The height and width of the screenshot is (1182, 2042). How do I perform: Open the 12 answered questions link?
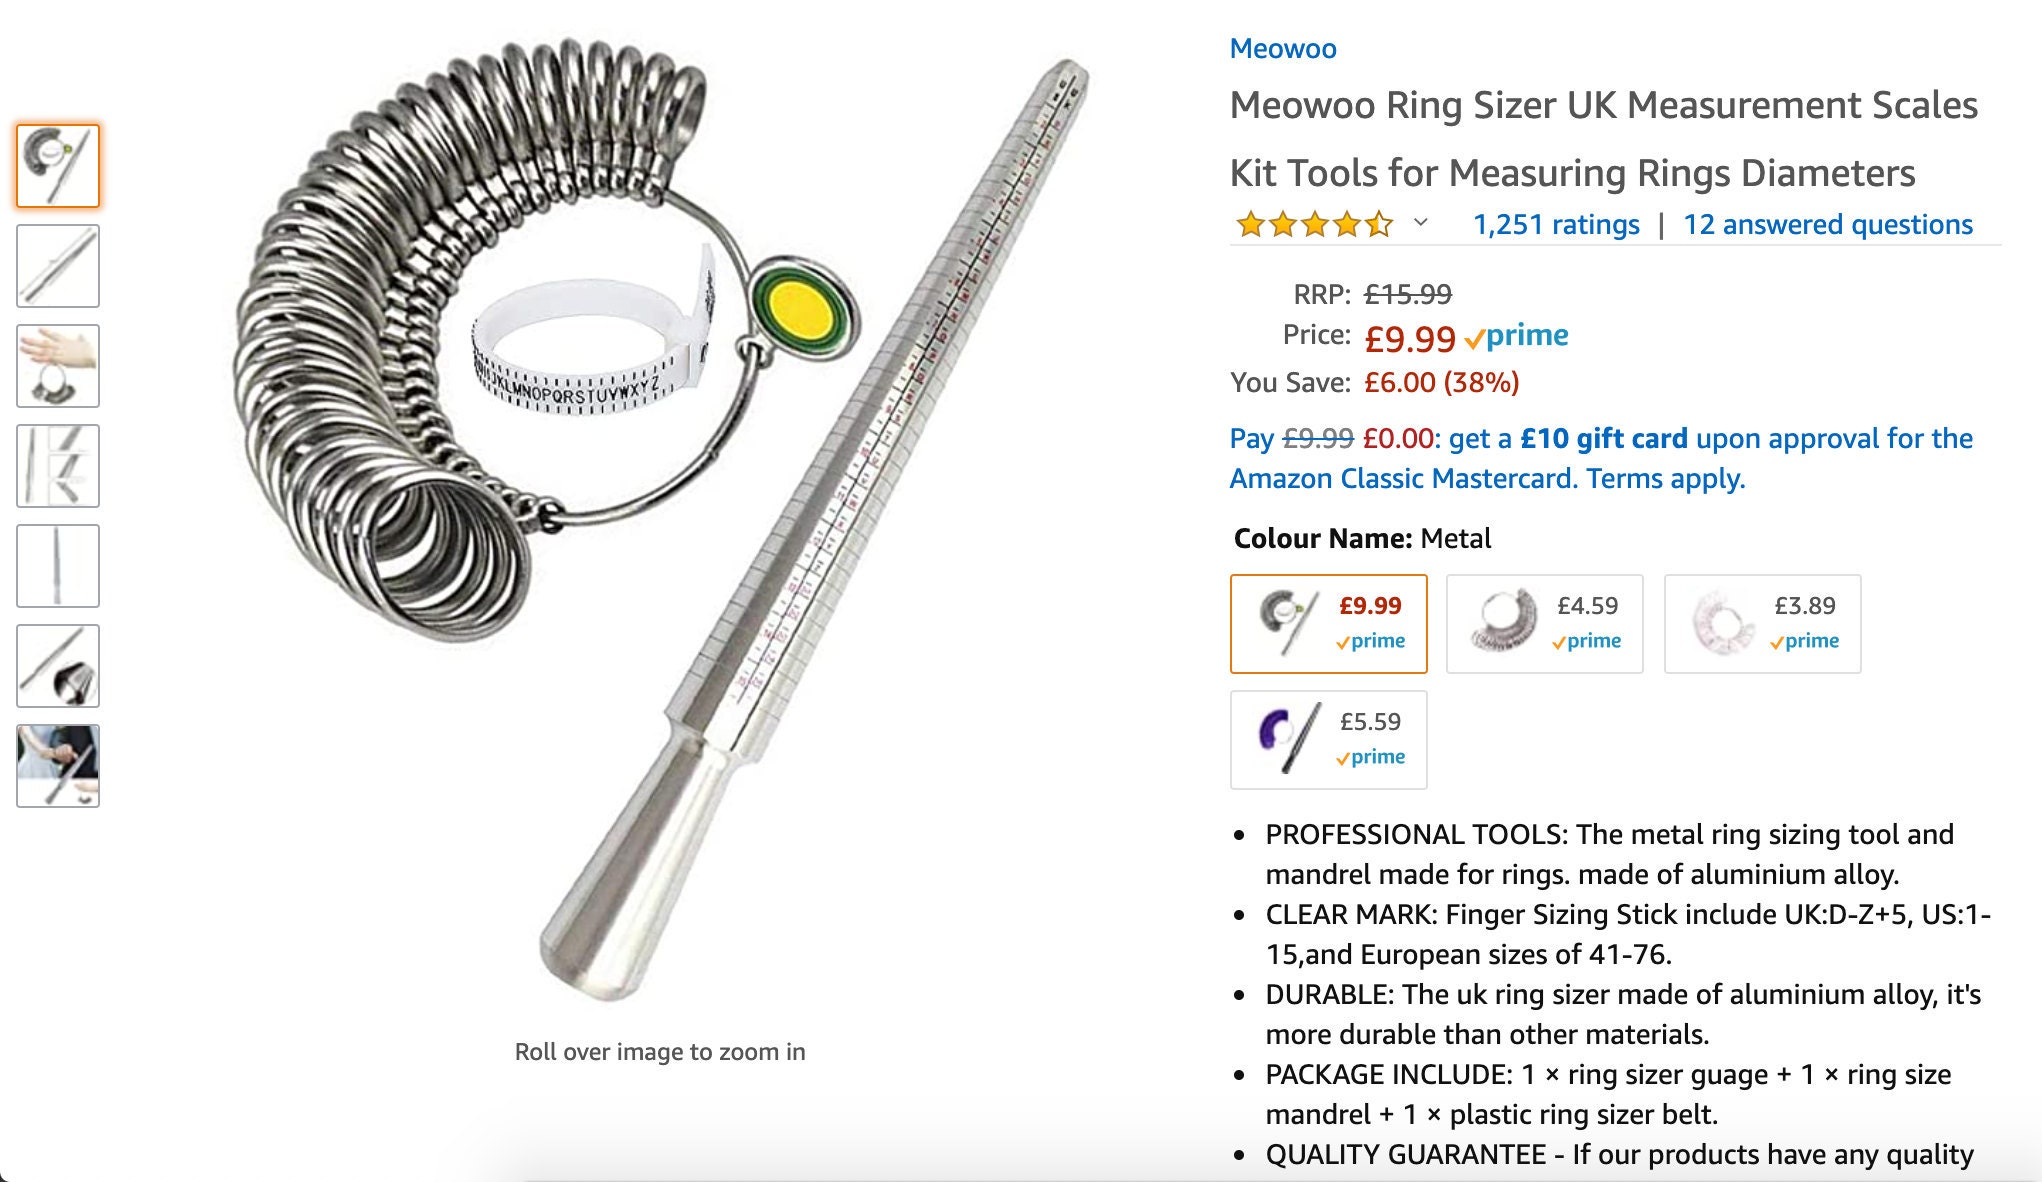coord(1827,224)
